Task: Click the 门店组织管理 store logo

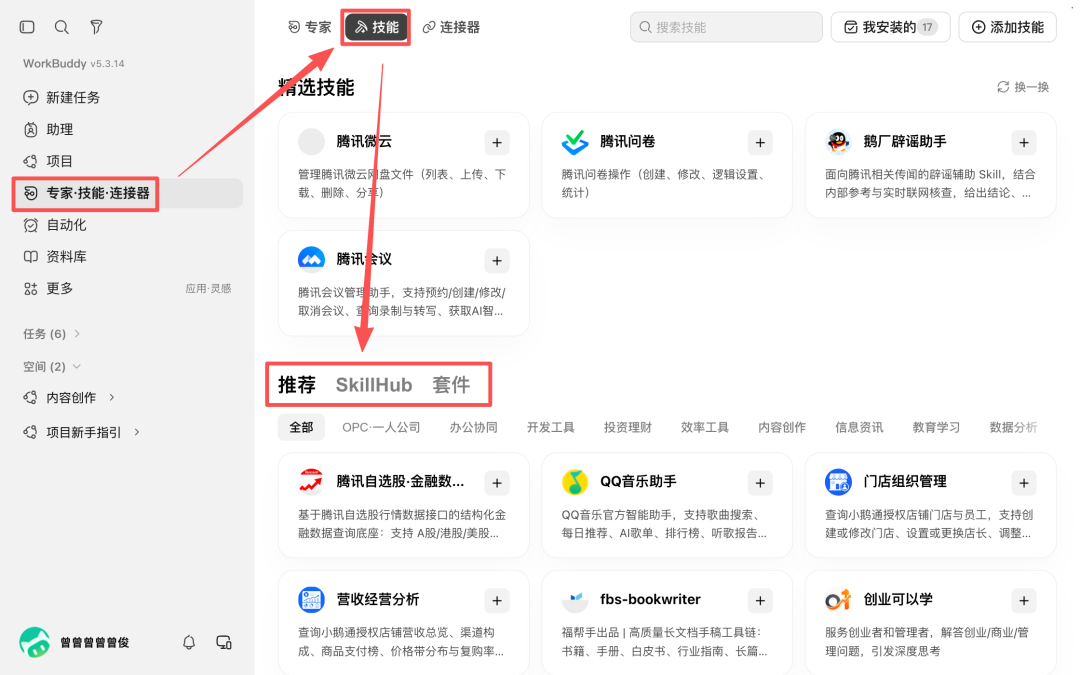Action: click(838, 482)
